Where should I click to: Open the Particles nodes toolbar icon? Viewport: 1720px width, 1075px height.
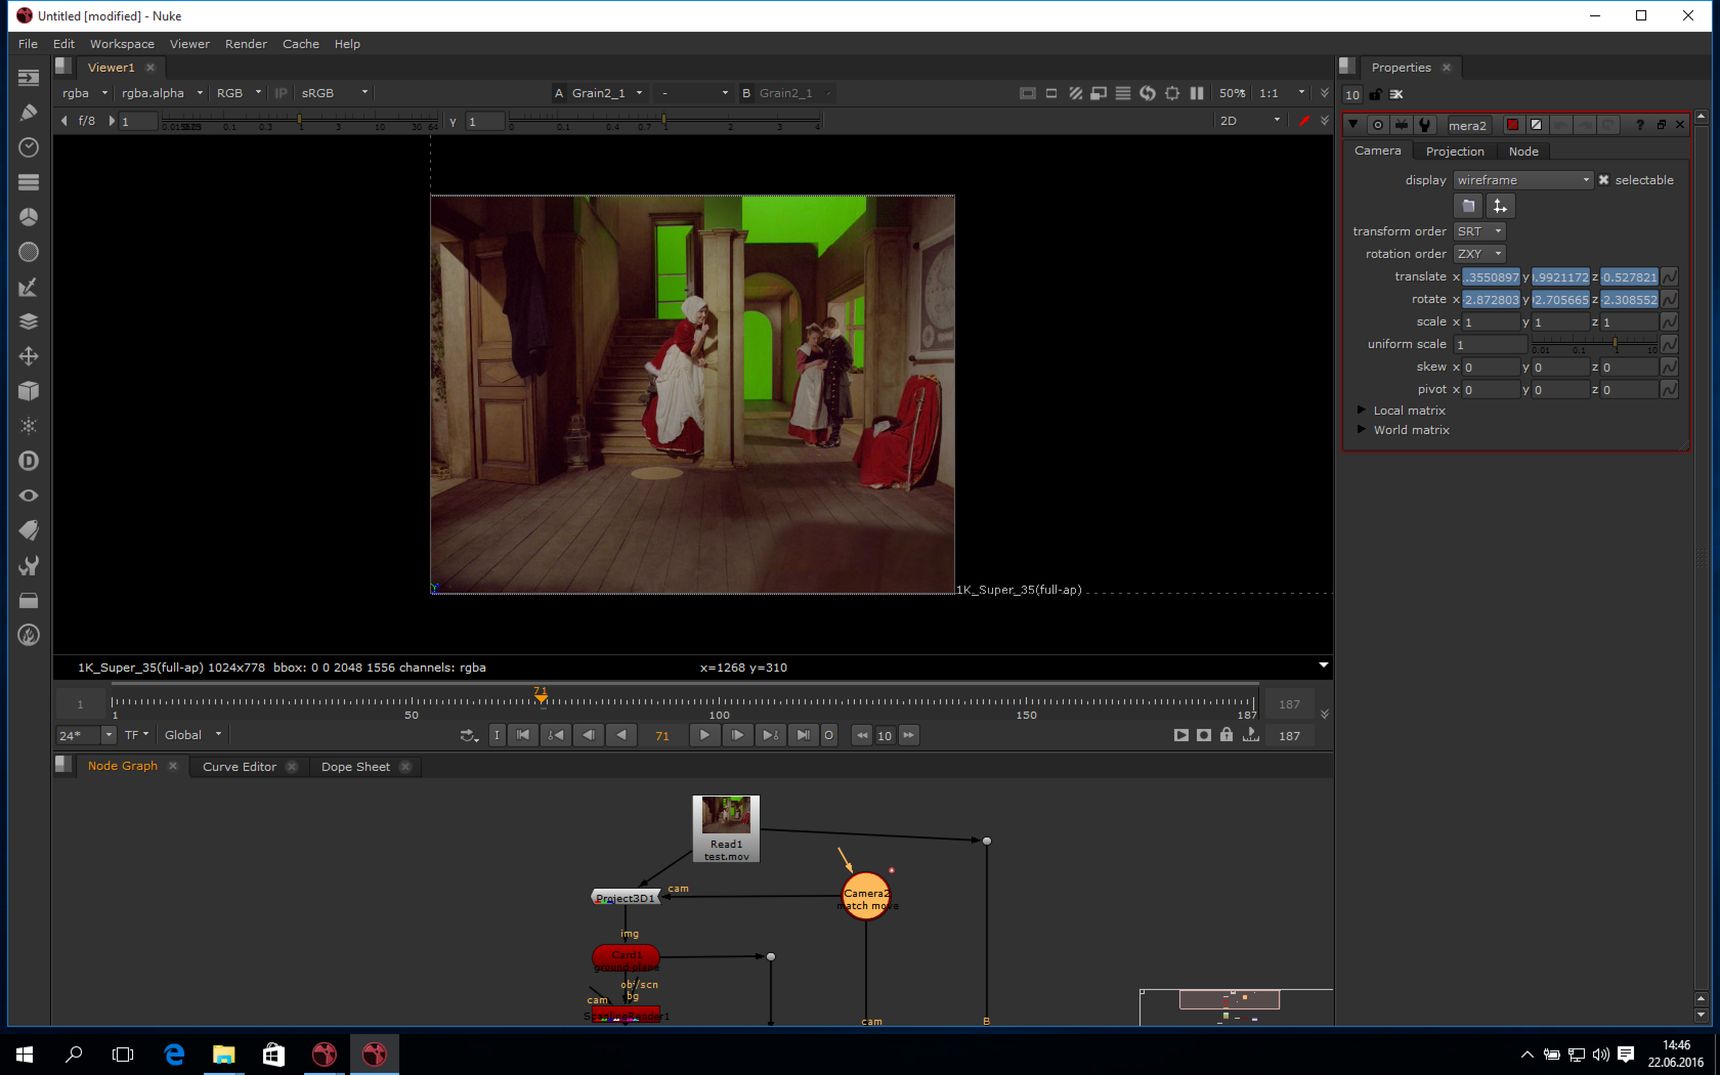pos(28,426)
